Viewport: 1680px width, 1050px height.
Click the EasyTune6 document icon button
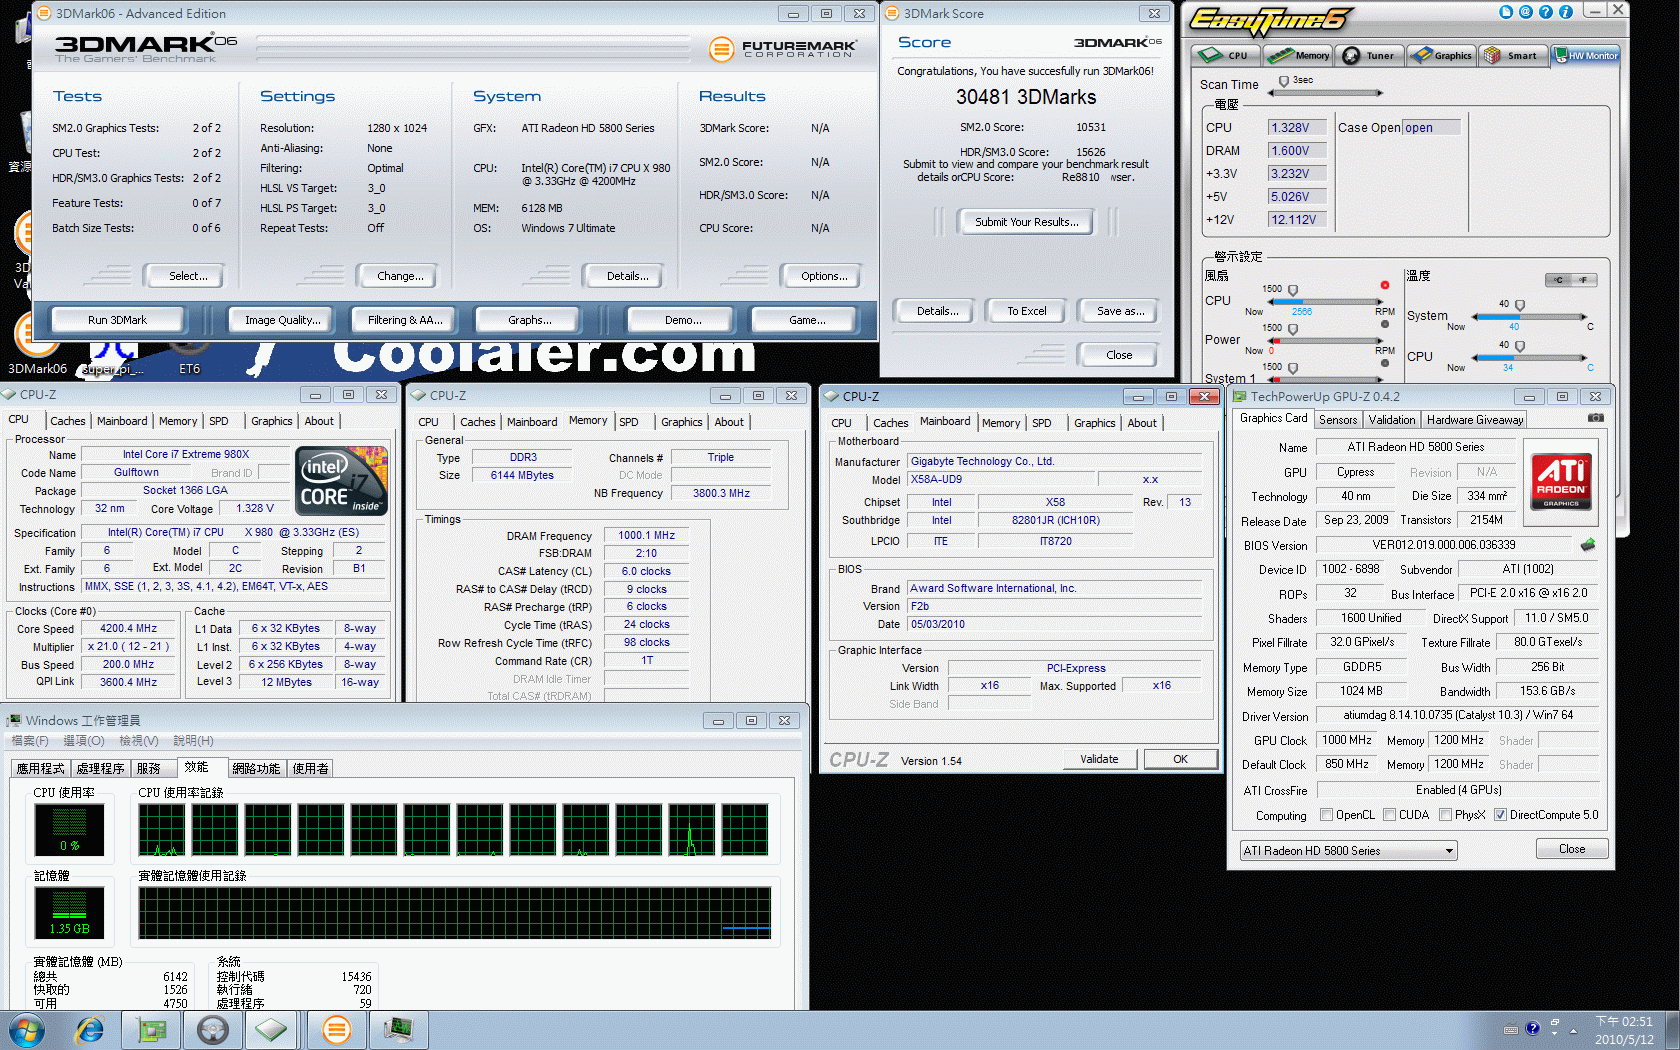(x=1506, y=12)
